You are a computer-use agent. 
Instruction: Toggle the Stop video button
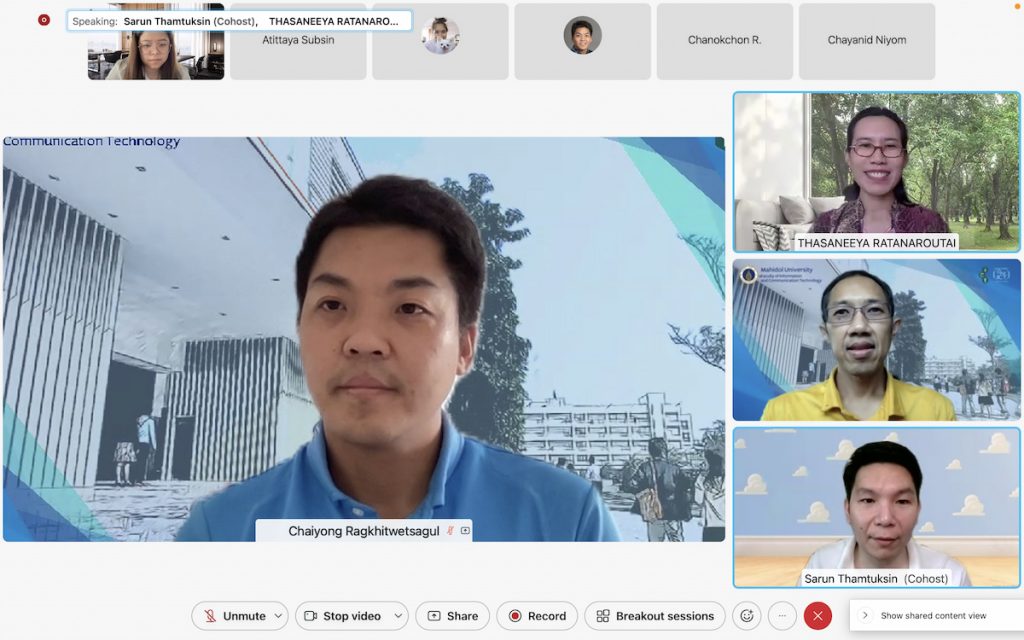341,616
